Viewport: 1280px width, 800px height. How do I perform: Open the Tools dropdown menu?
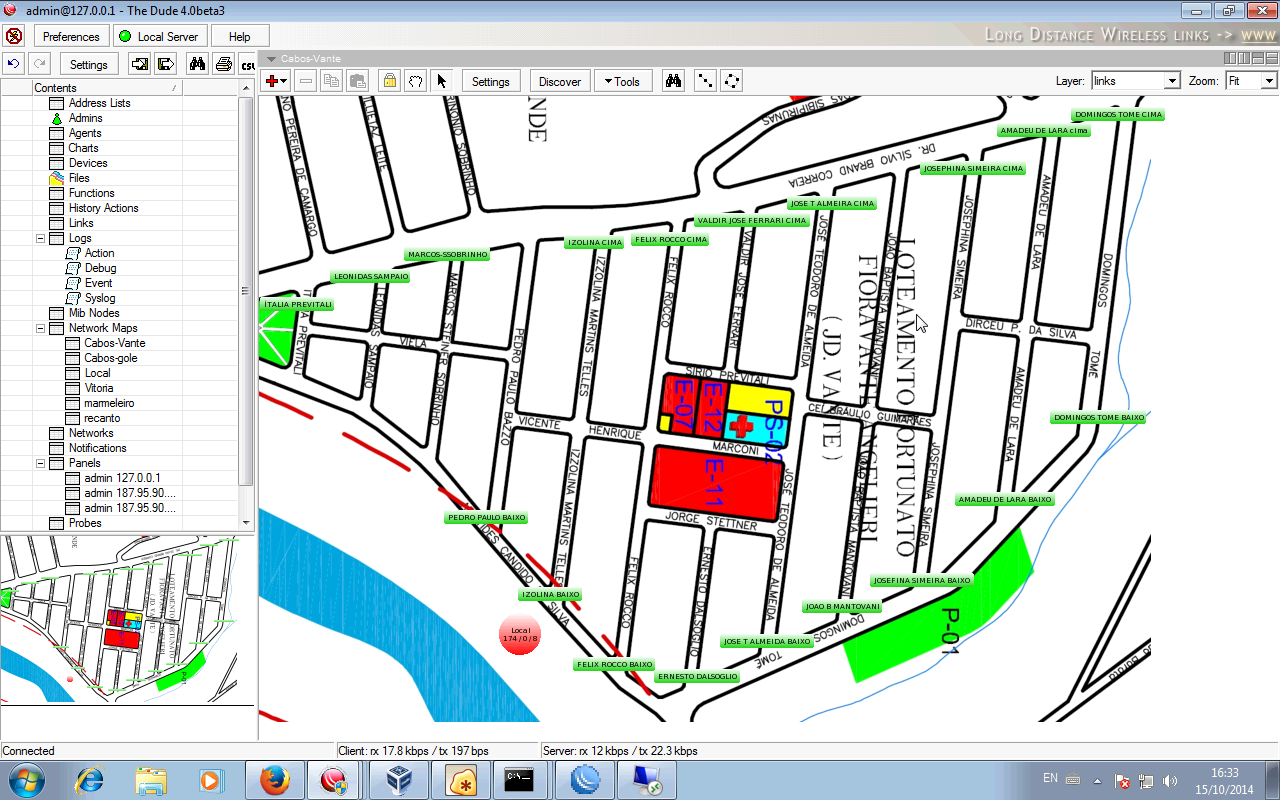coord(622,81)
